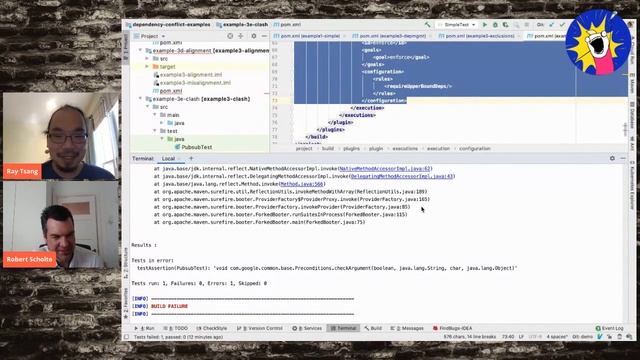Screen dimensions: 640x360
Task: Click the Build project hammer icon
Action: pos(427,24)
